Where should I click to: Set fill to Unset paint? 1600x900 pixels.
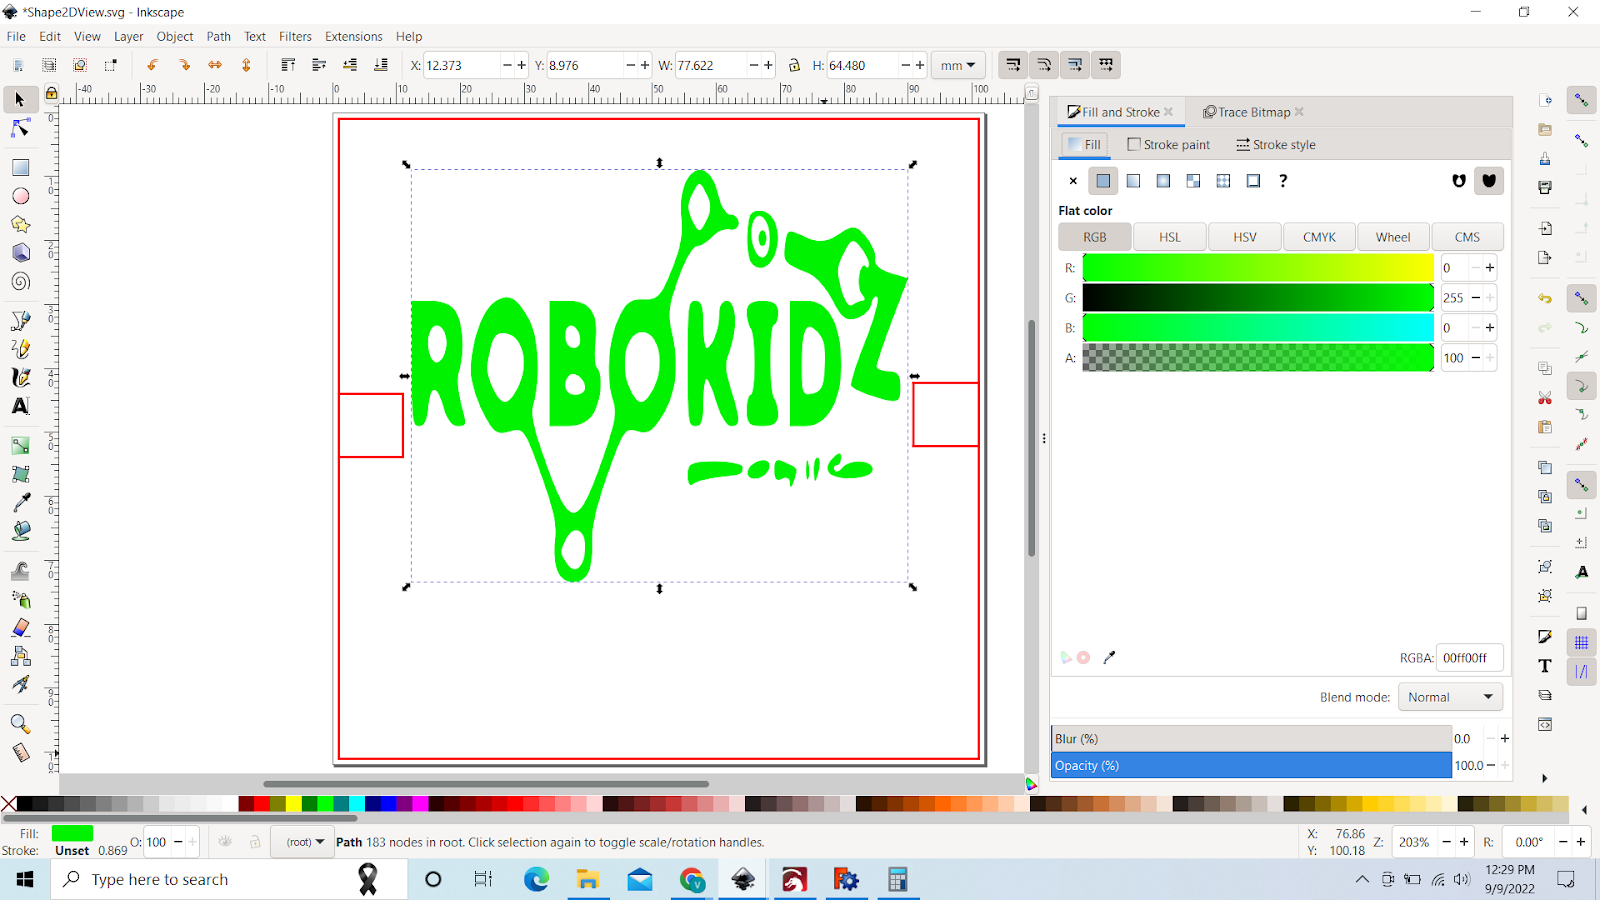1283,181
